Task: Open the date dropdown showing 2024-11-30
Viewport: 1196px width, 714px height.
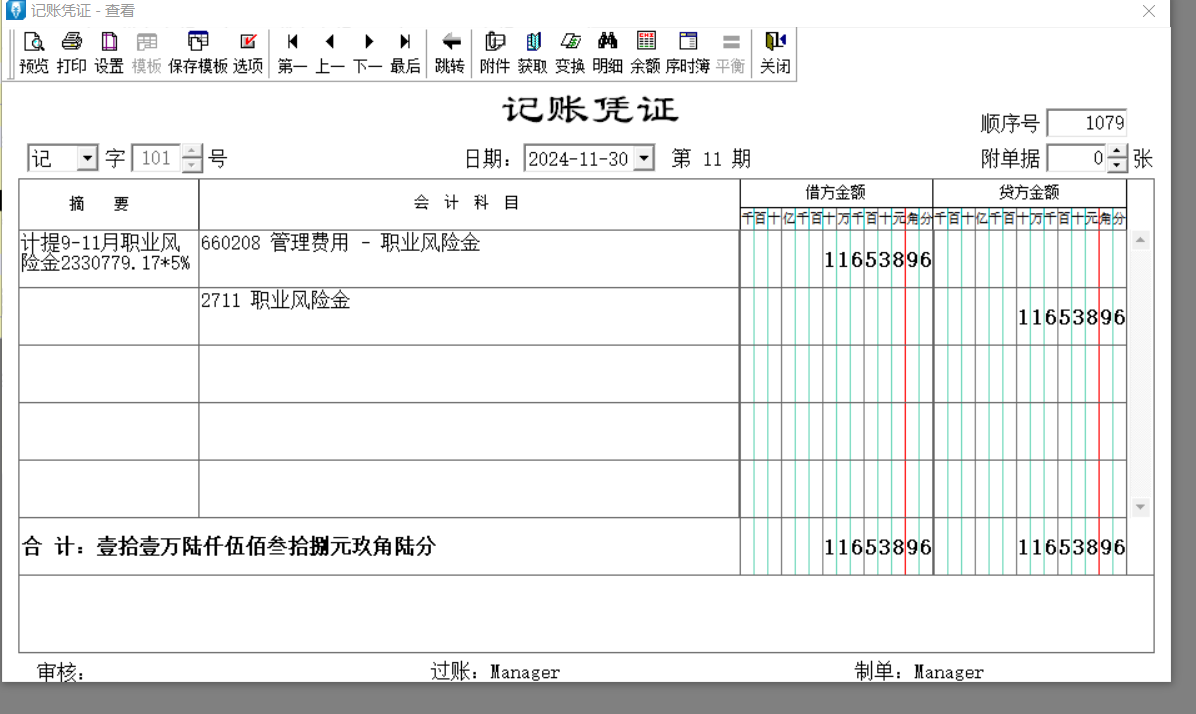Action: coord(644,159)
